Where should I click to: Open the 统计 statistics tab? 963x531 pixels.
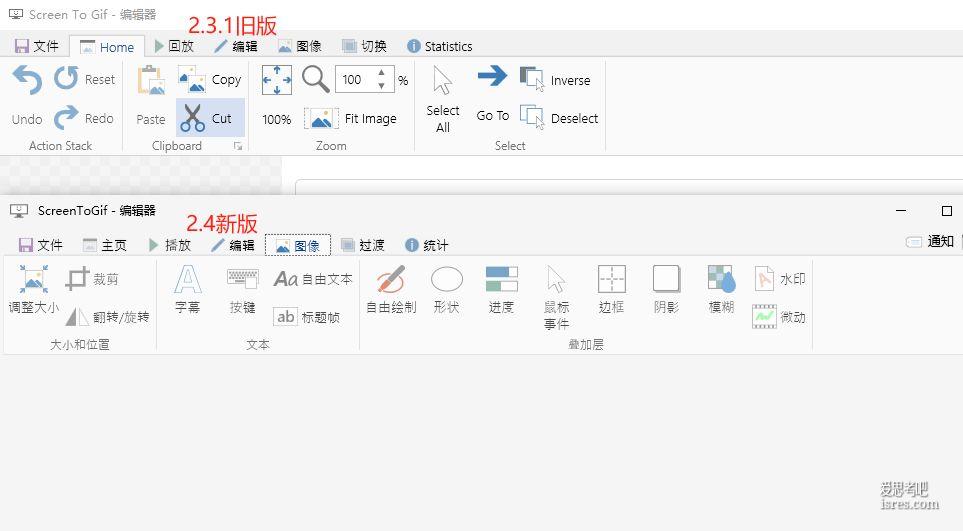click(x=427, y=246)
